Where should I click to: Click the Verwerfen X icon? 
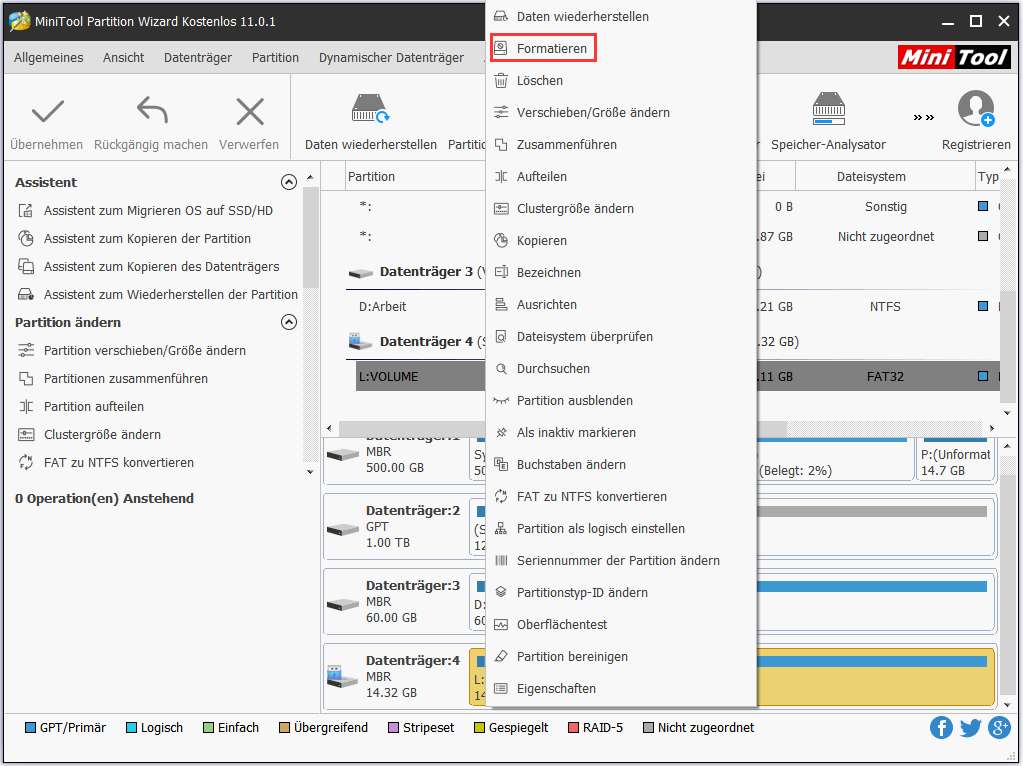pyautogui.click(x=248, y=113)
